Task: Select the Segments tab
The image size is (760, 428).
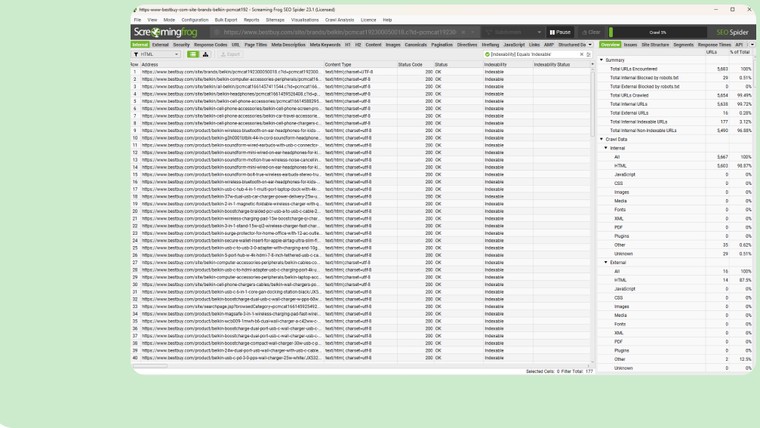Action: tap(683, 45)
